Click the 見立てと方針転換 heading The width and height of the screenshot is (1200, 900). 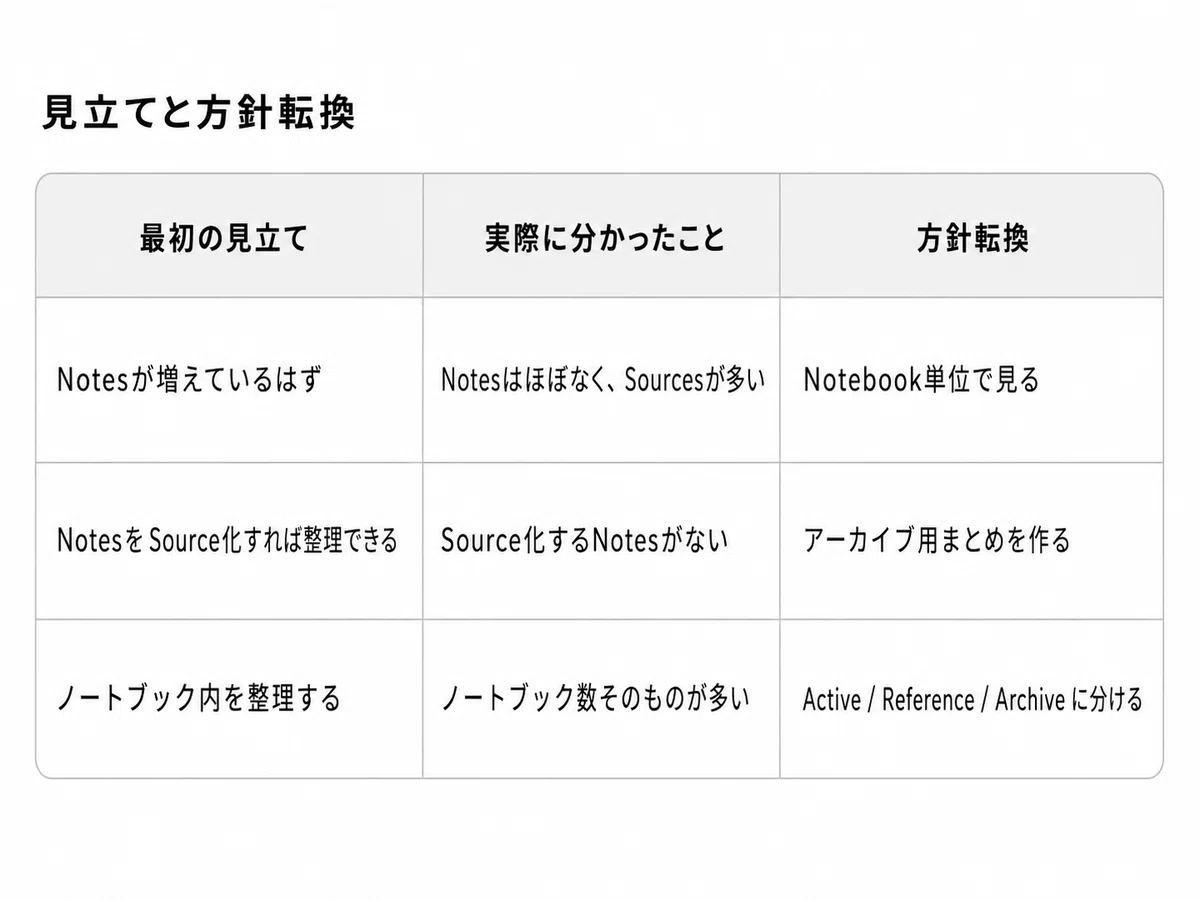click(x=199, y=114)
